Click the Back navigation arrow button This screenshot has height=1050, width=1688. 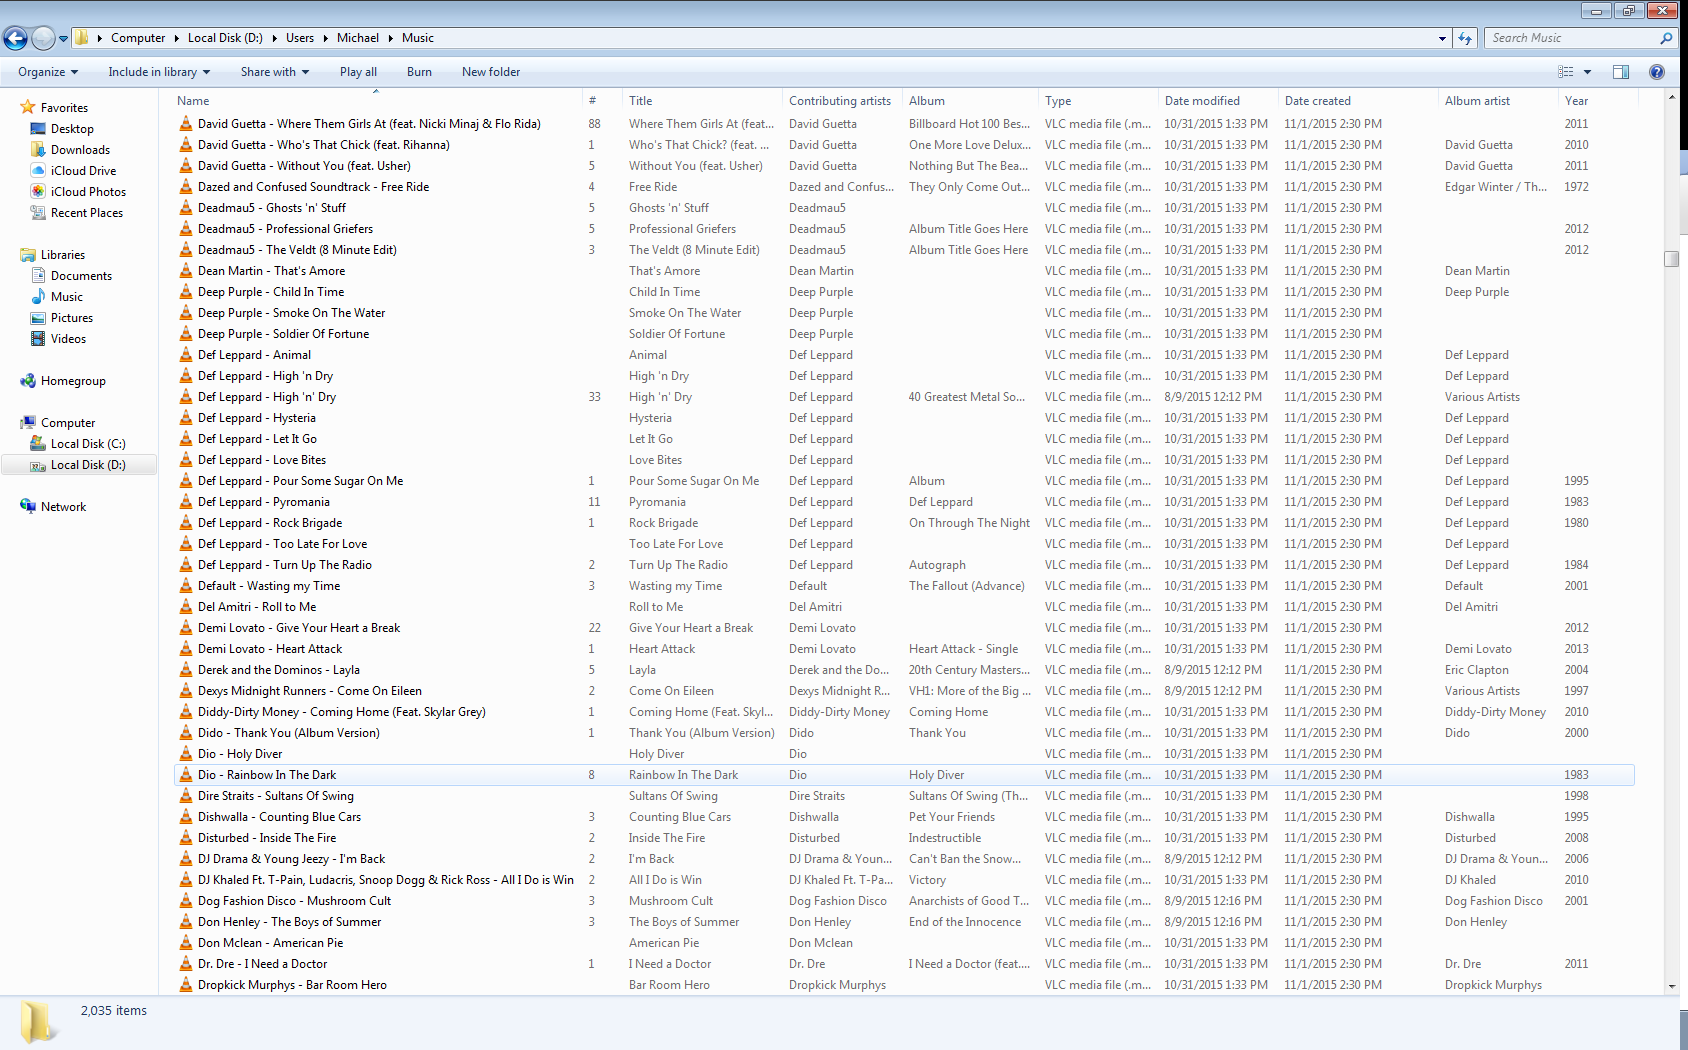coord(15,39)
